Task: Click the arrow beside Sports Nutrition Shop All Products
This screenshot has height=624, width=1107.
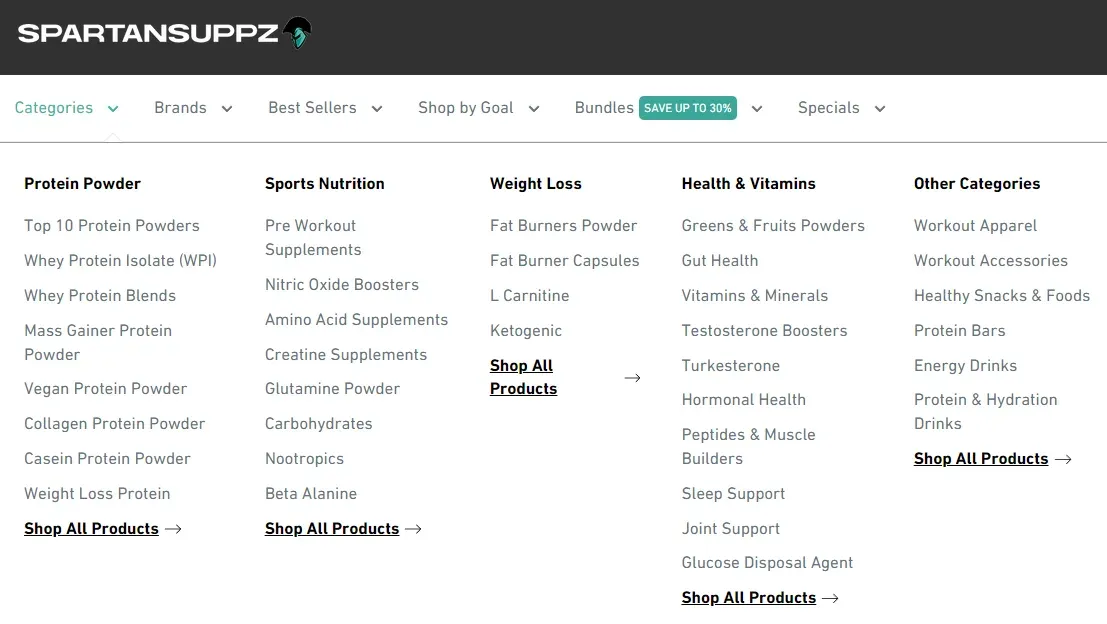Action: point(413,528)
